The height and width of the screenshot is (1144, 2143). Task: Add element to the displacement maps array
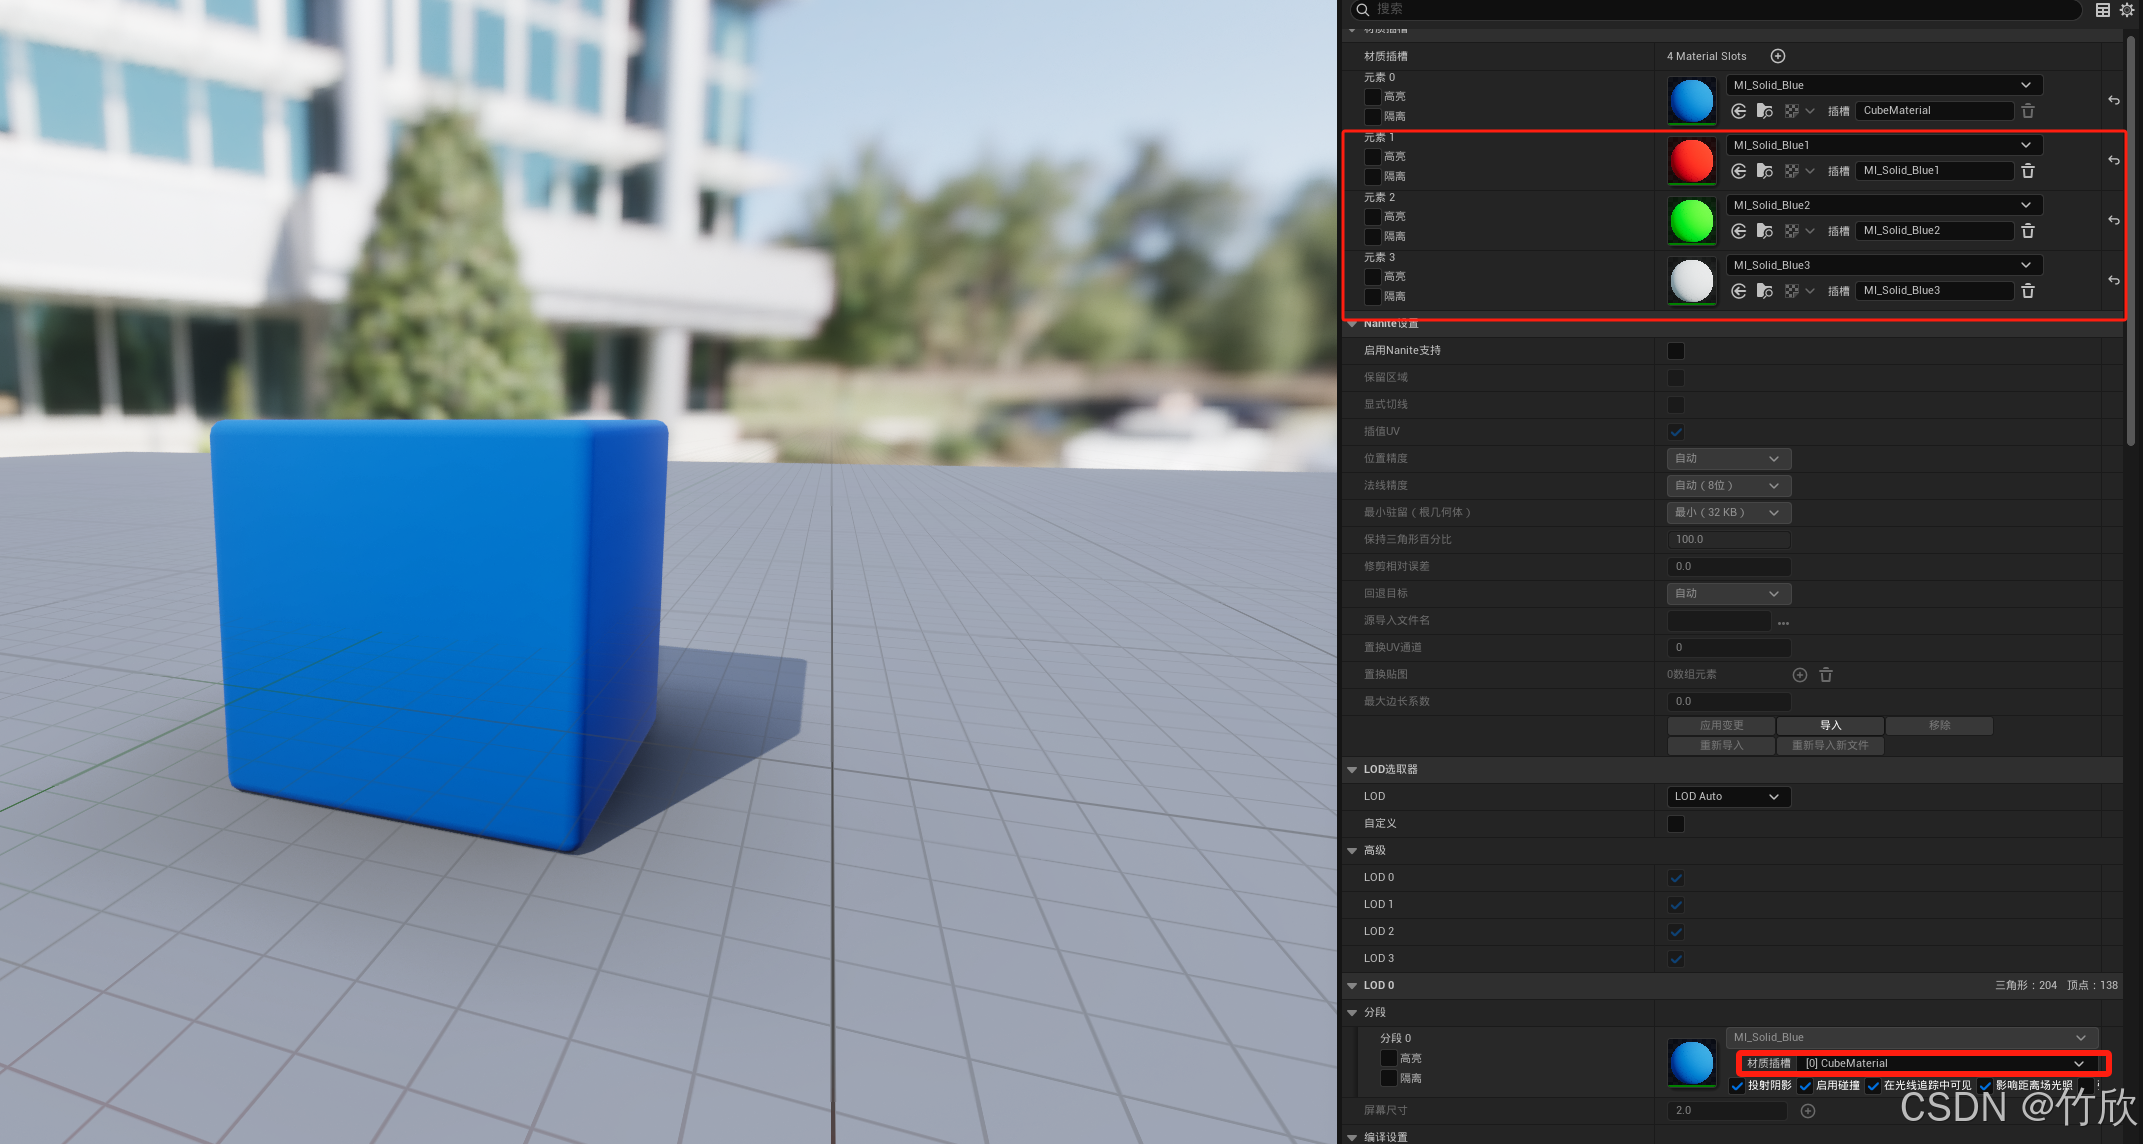pyautogui.click(x=1799, y=675)
